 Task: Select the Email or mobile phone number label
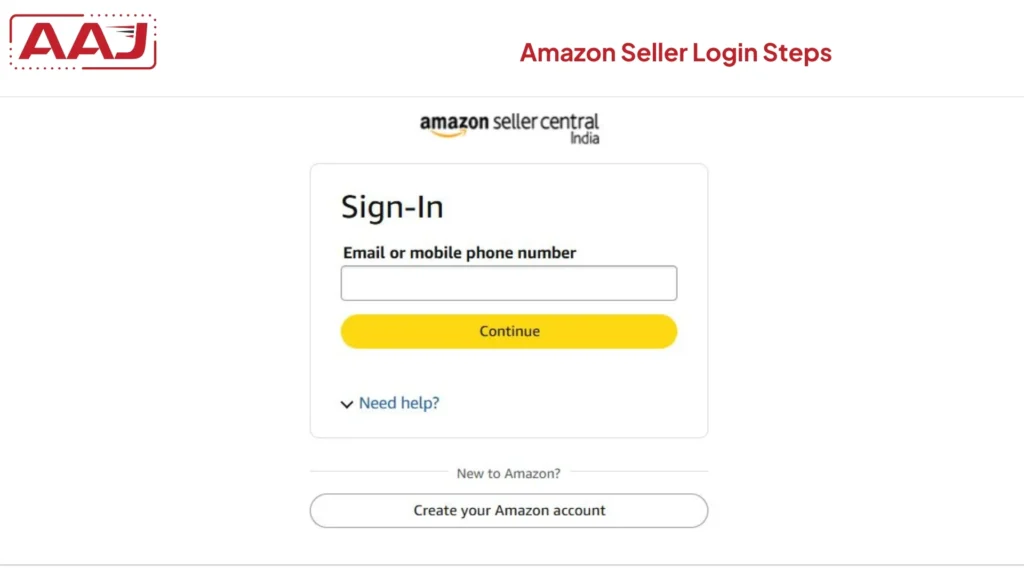click(x=458, y=253)
